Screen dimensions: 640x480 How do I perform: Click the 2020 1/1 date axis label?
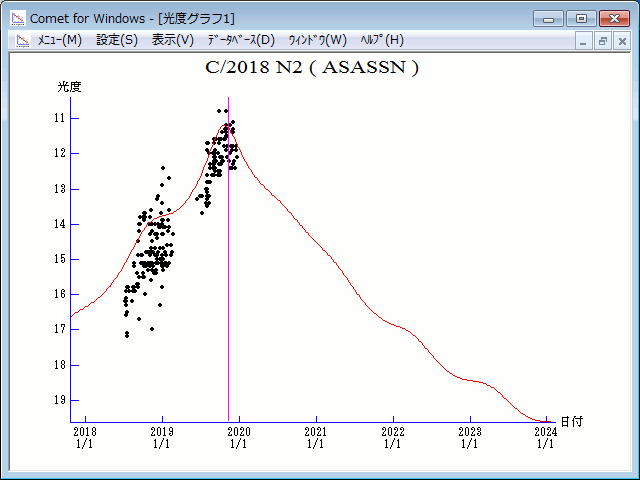tap(239, 438)
